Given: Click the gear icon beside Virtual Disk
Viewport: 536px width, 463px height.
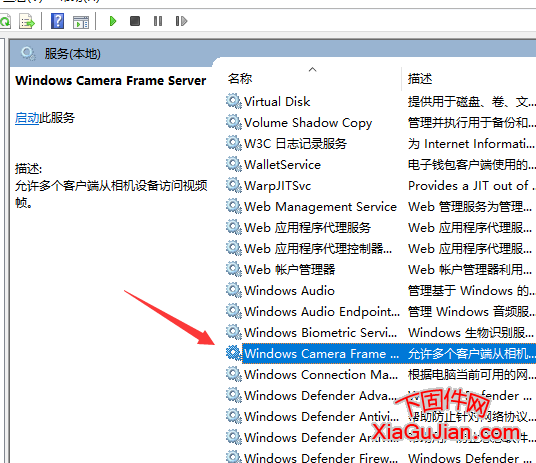Looking at the screenshot, I should (234, 101).
